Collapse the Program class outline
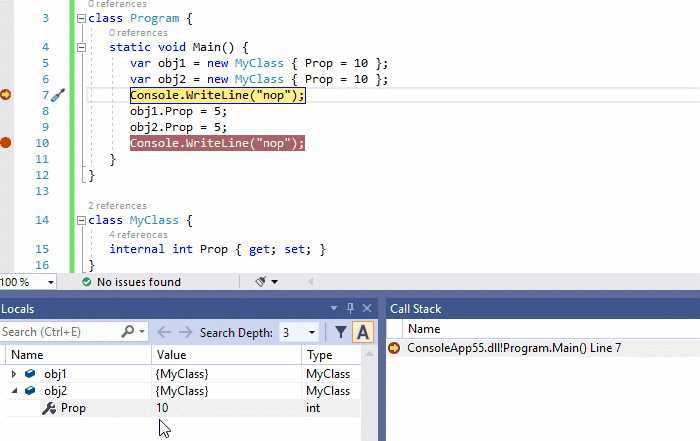 (81, 18)
